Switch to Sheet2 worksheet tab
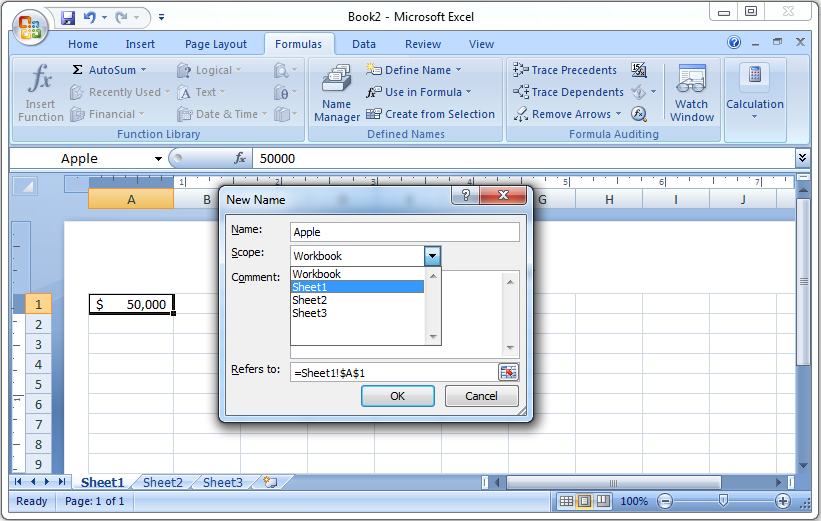 [x=163, y=482]
